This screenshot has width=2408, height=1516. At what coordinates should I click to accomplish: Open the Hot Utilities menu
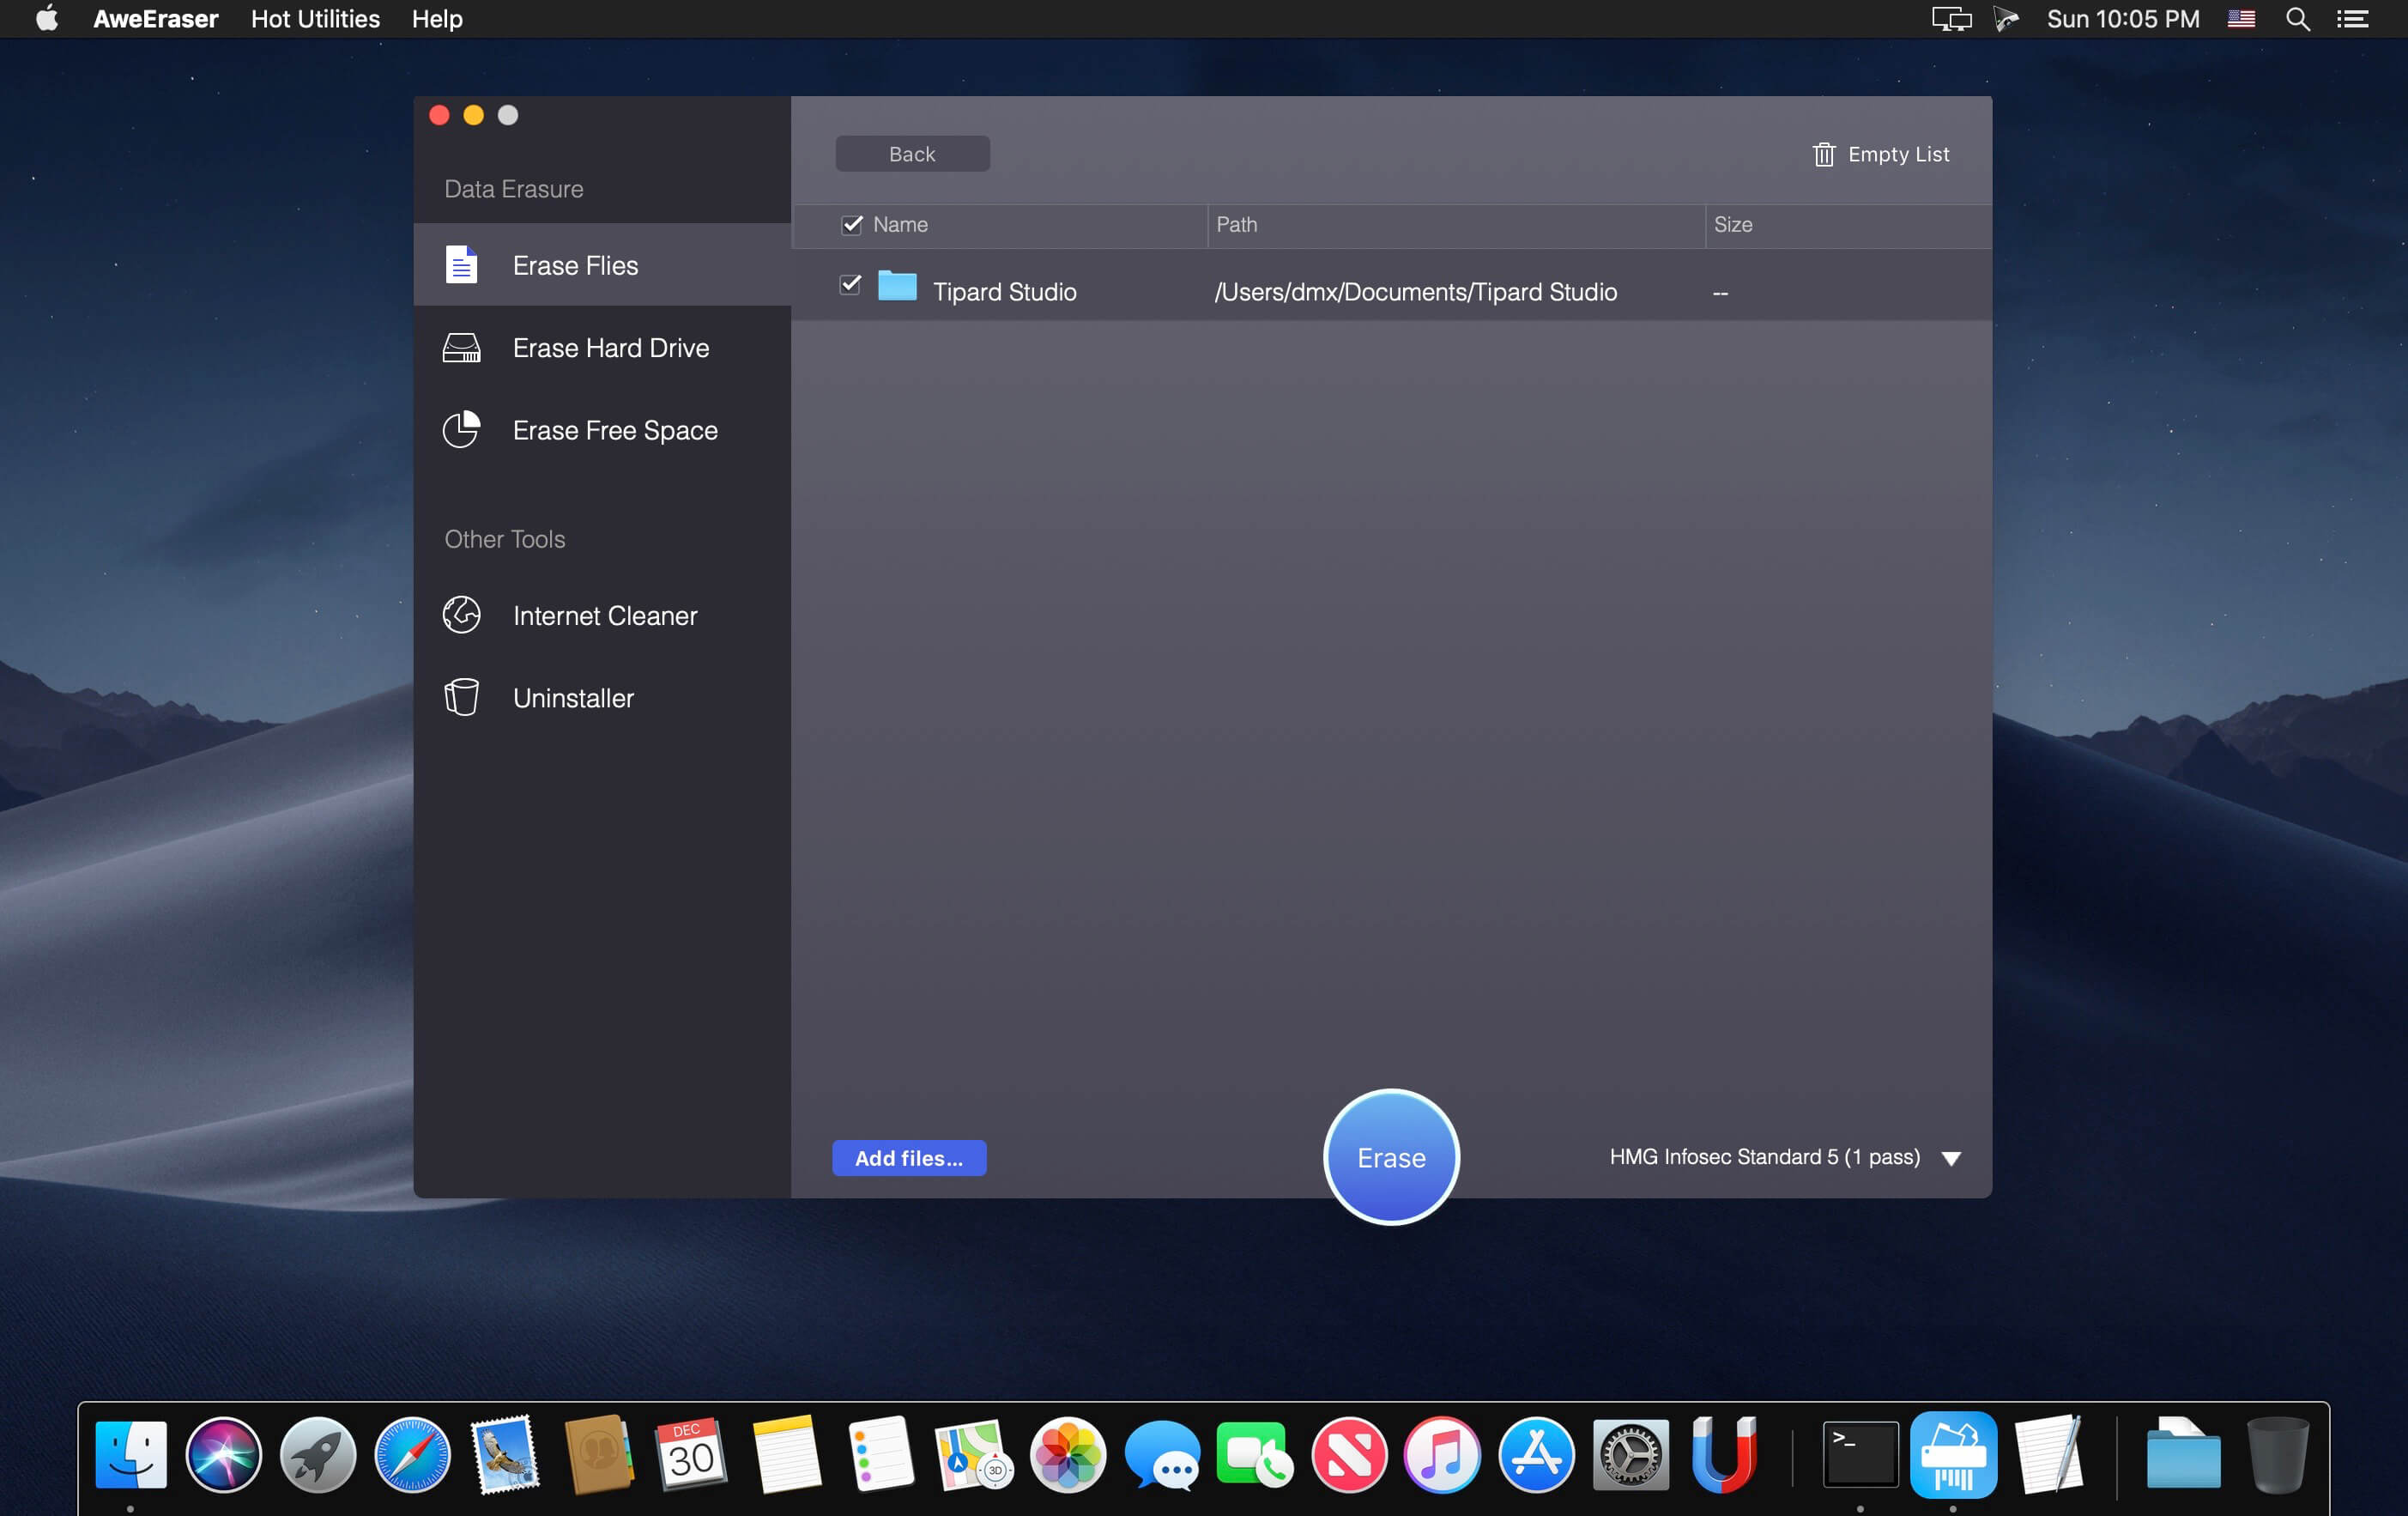(315, 19)
